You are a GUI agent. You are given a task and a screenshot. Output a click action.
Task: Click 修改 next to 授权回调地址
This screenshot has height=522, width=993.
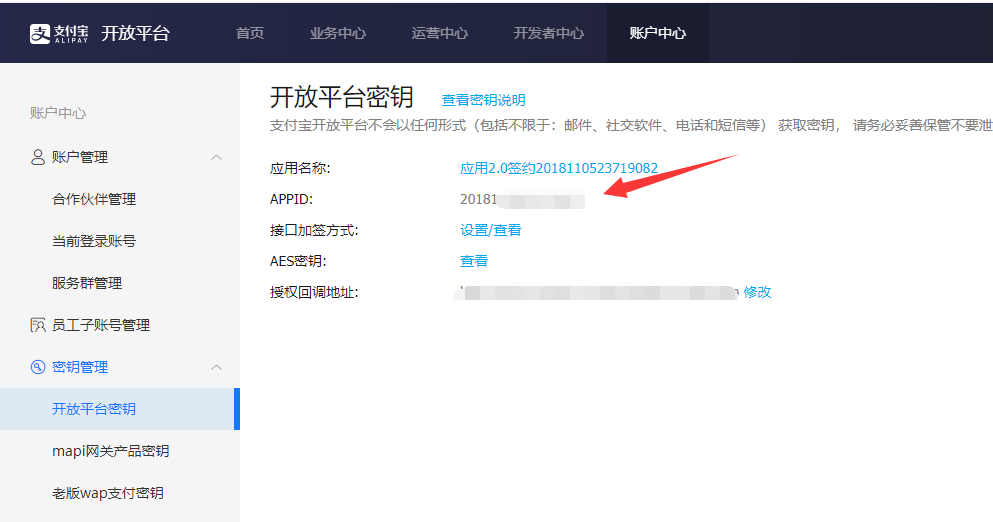tap(757, 292)
